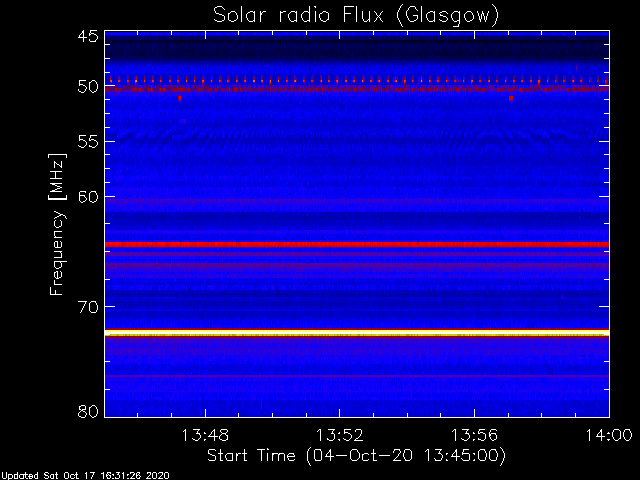Image resolution: width=640 pixels, height=480 pixels.
Task: Click the 14:00 time tick label
Action: coord(609,435)
